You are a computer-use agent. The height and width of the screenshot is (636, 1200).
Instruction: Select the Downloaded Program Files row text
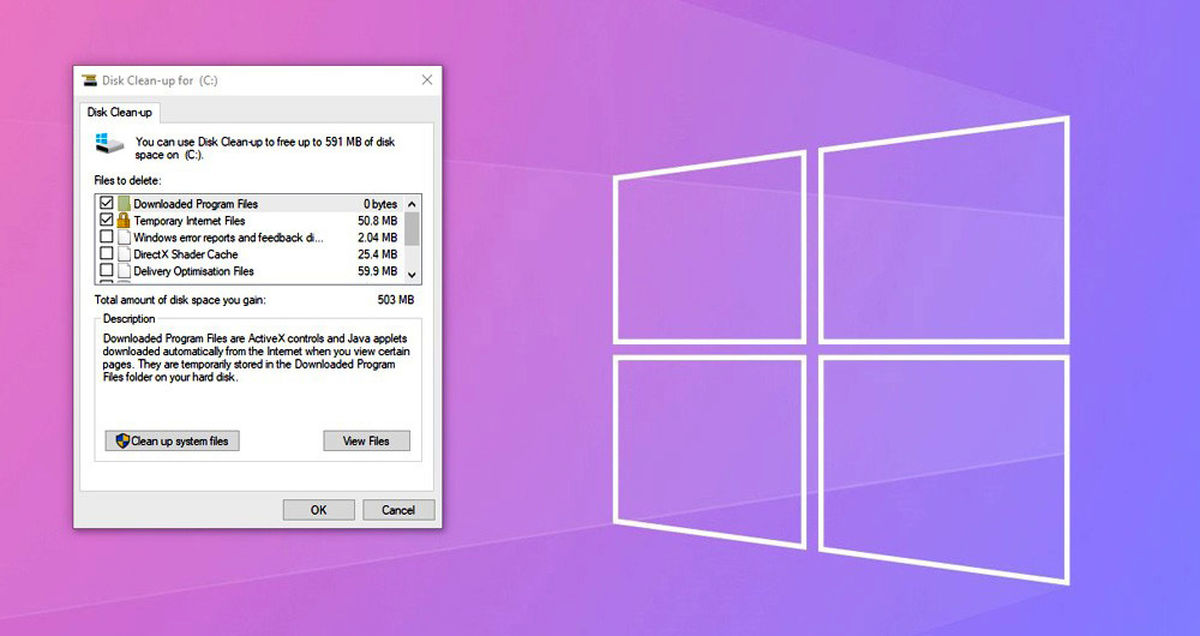pos(194,204)
